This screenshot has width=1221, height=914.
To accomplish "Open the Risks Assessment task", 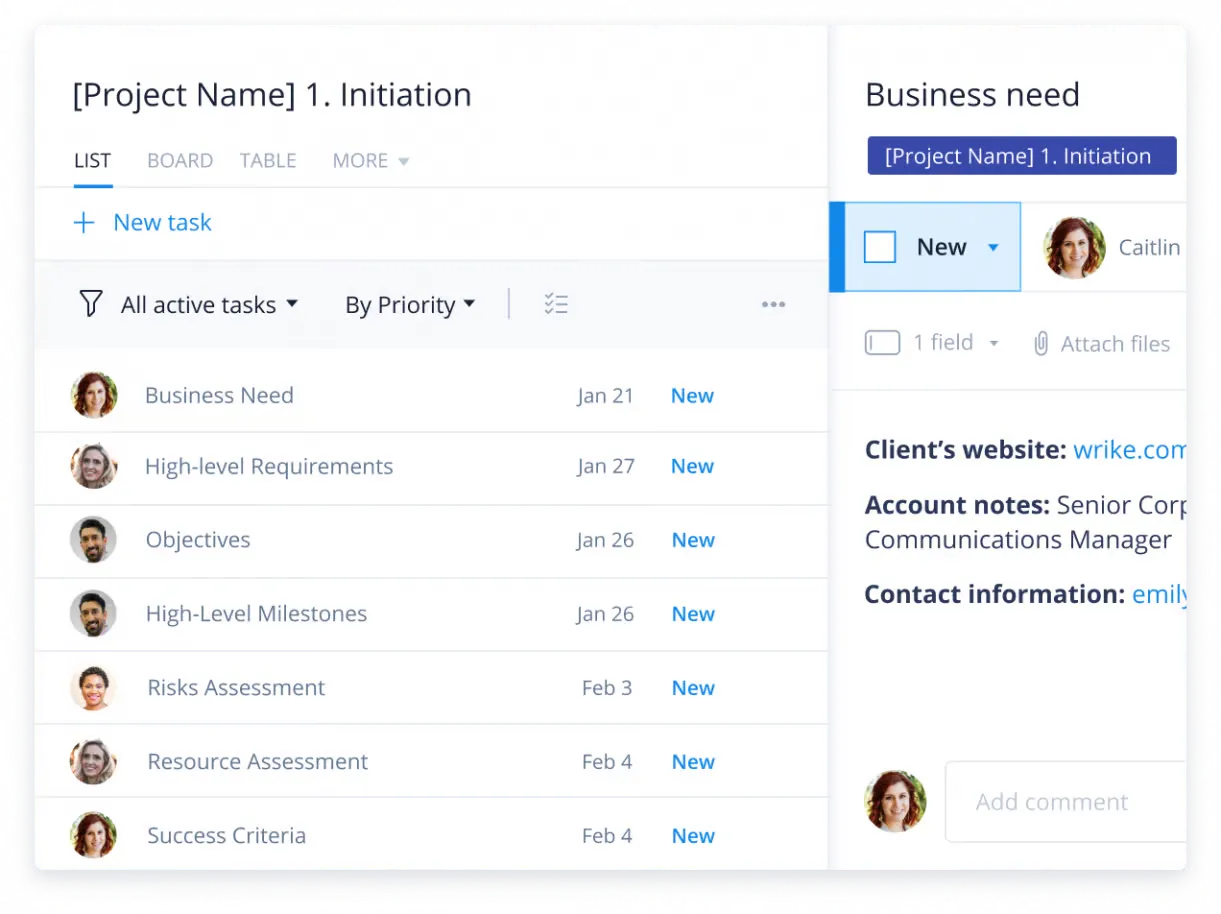I will tap(236, 688).
